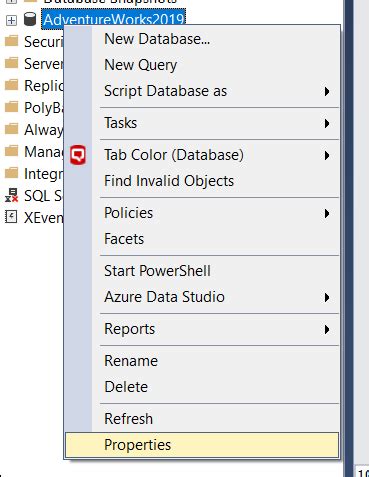
Task: Expand the AdventureWorks2019 database node
Action: (x=11, y=20)
